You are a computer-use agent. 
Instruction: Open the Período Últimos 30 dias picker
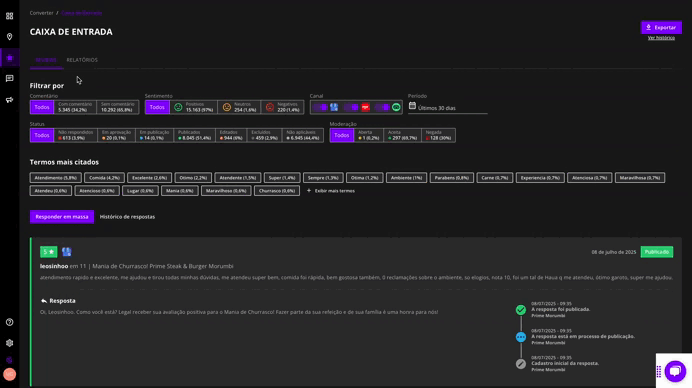[x=448, y=108]
